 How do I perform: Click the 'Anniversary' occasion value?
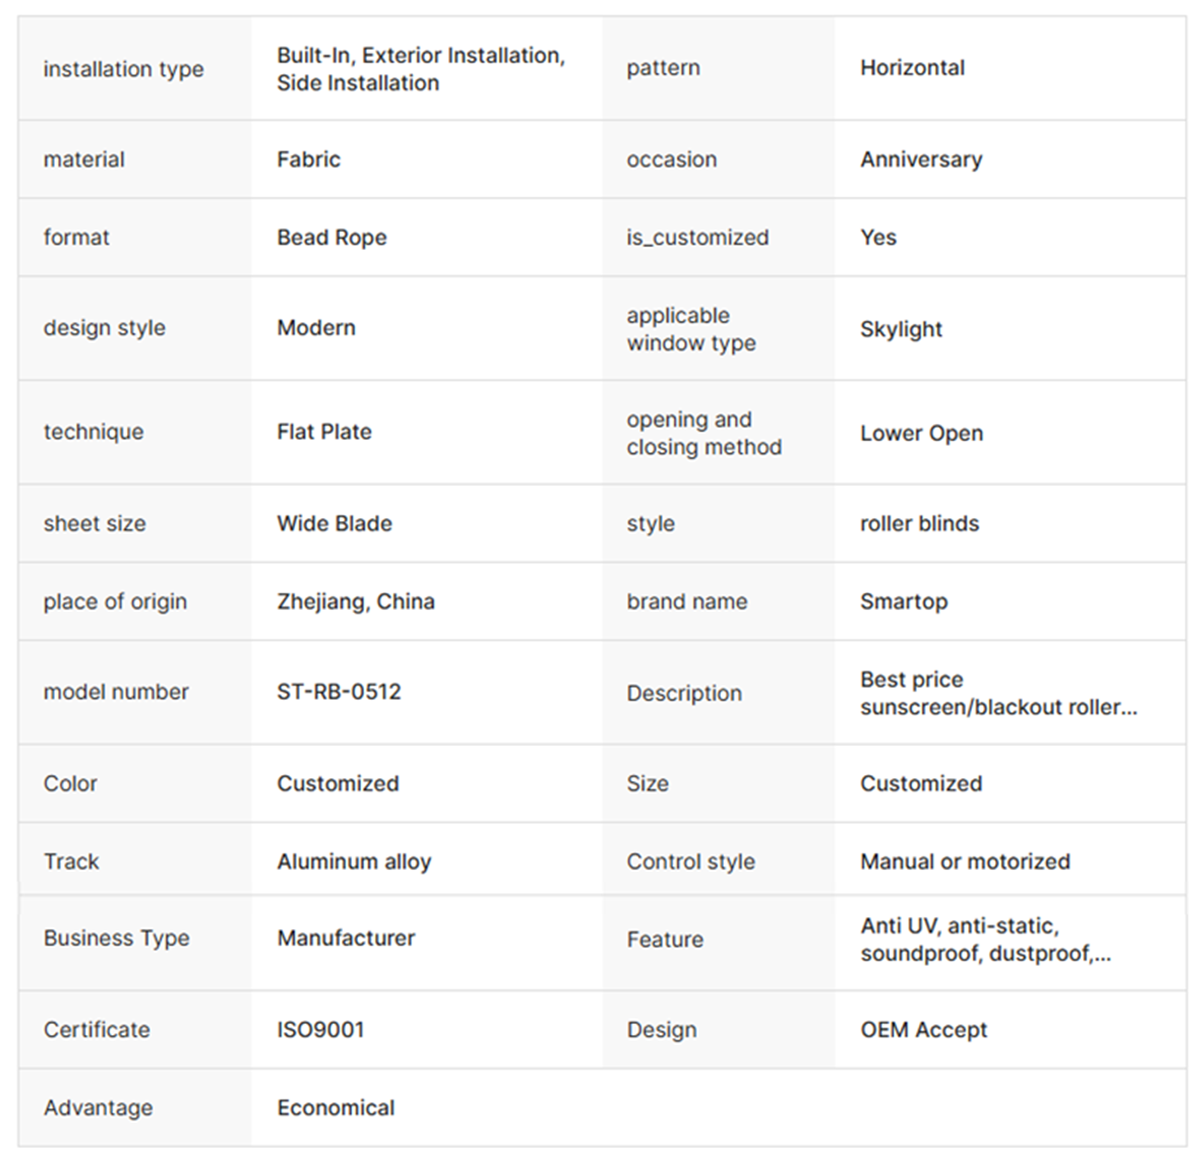921,159
